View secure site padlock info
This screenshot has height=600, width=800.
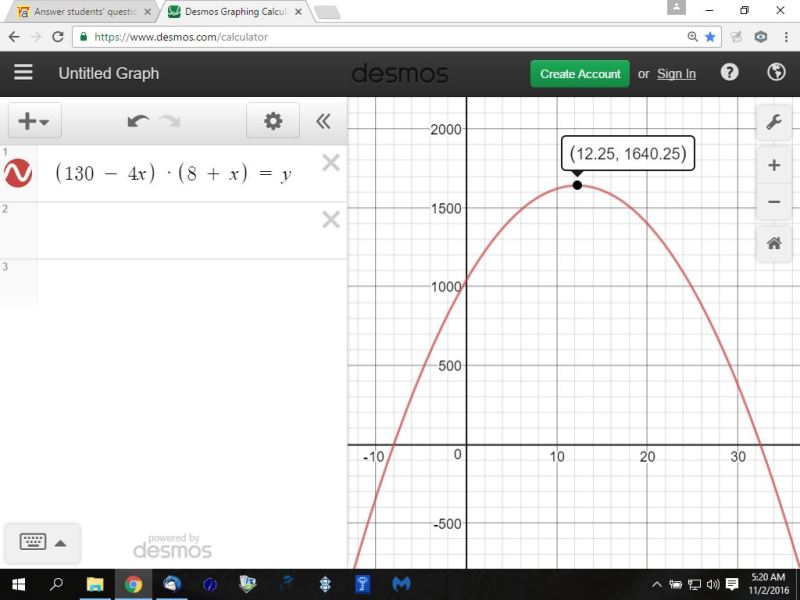(84, 37)
